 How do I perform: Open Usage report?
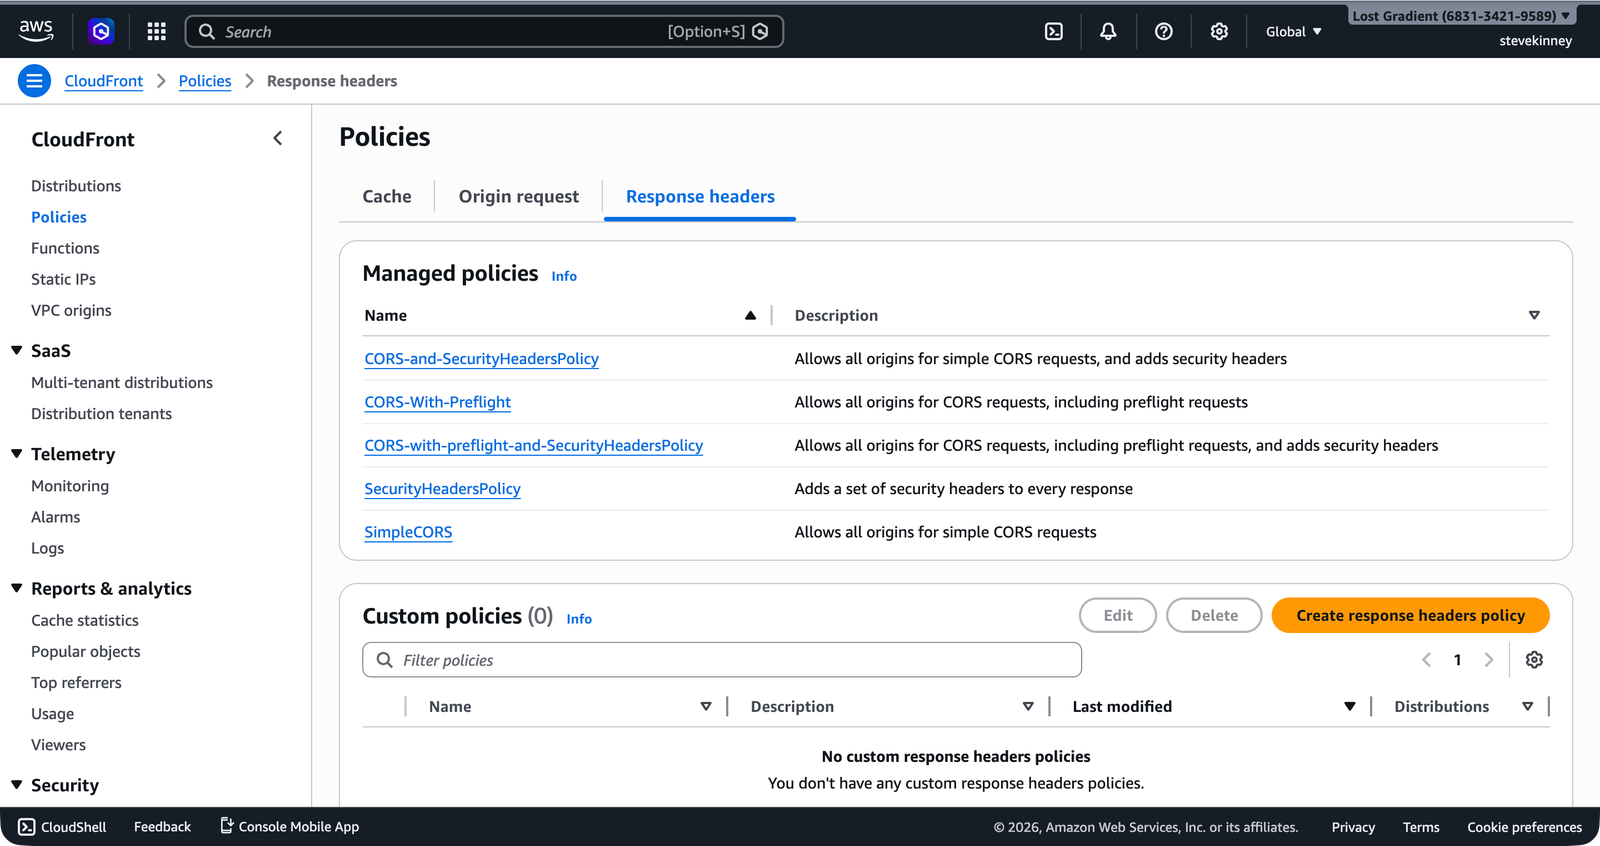(52, 714)
